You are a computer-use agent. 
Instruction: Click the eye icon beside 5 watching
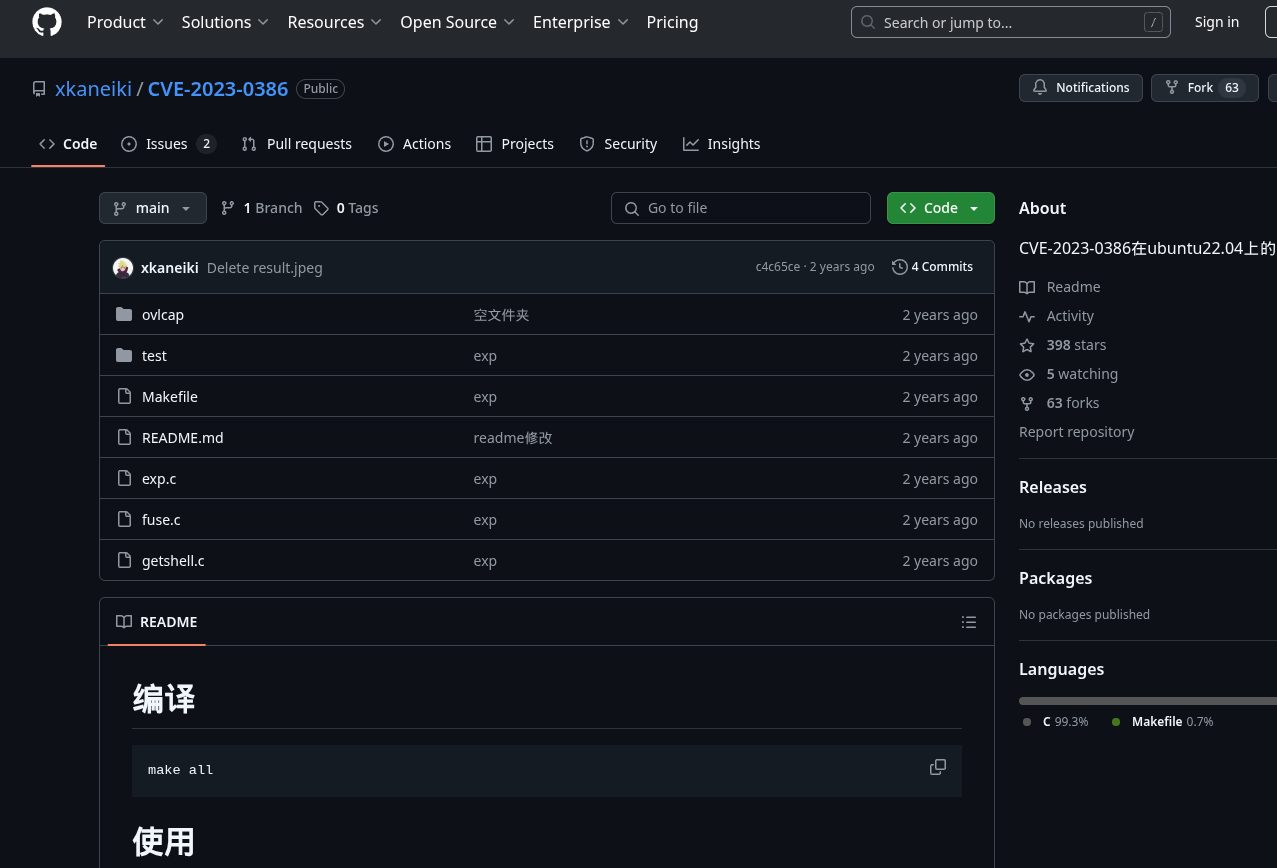tap(1027, 374)
